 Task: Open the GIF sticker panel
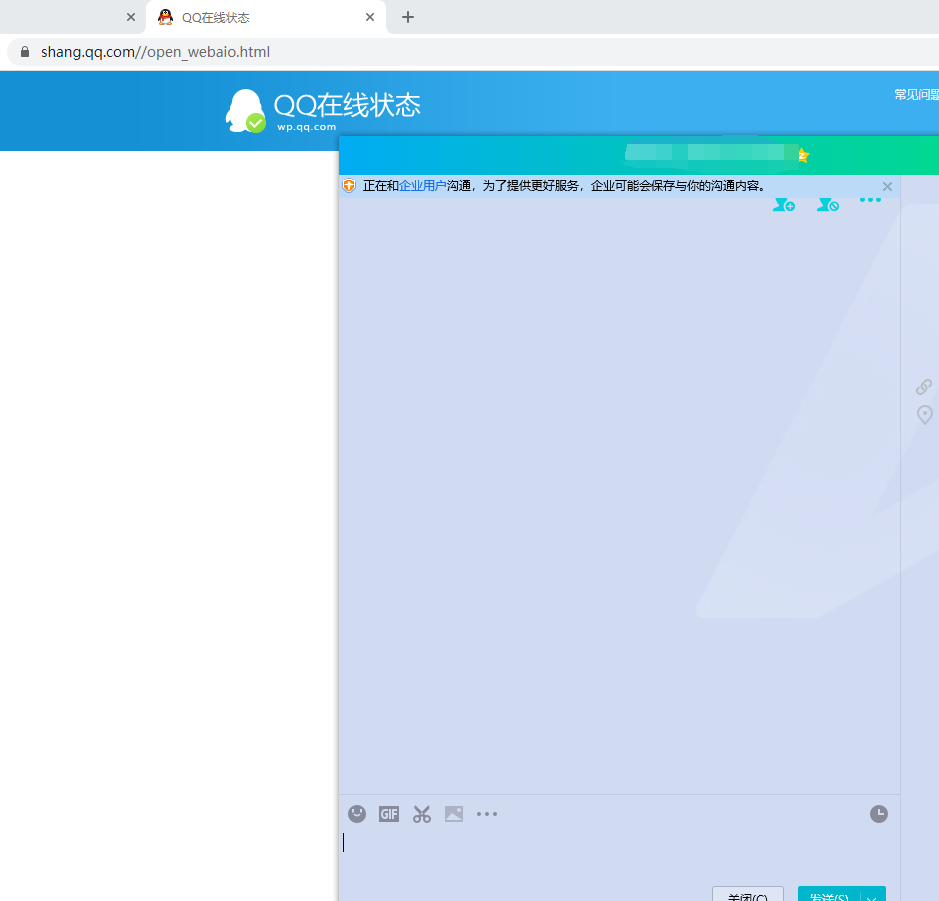click(389, 814)
